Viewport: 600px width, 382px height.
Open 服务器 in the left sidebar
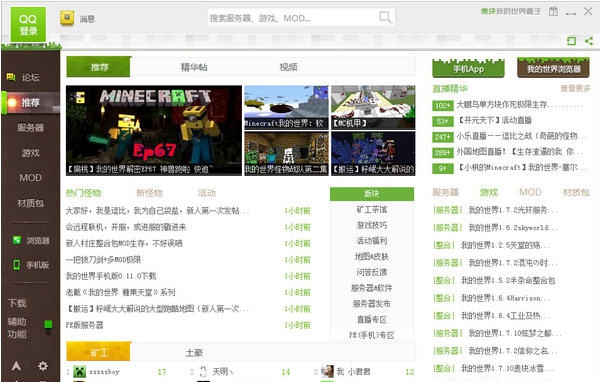pos(30,127)
